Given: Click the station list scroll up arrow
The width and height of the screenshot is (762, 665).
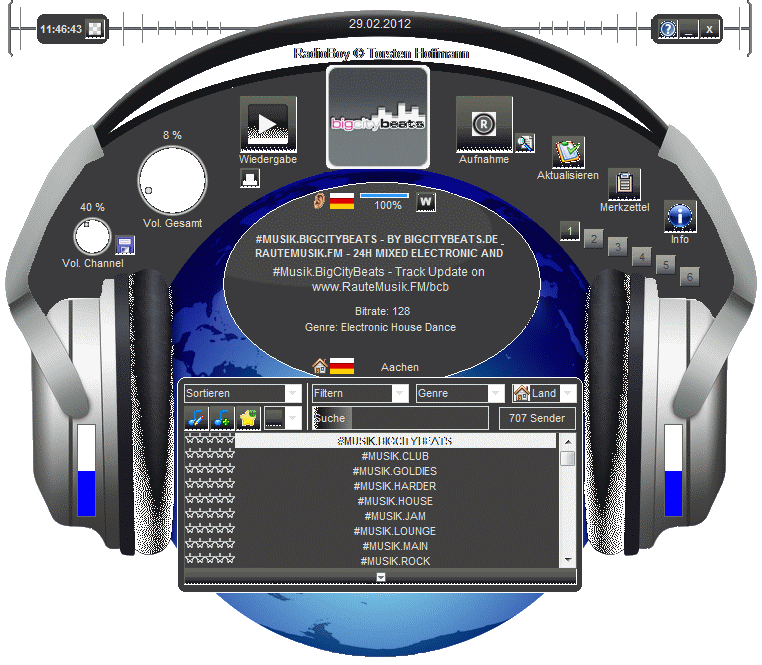Looking at the screenshot, I should click(x=568, y=442).
